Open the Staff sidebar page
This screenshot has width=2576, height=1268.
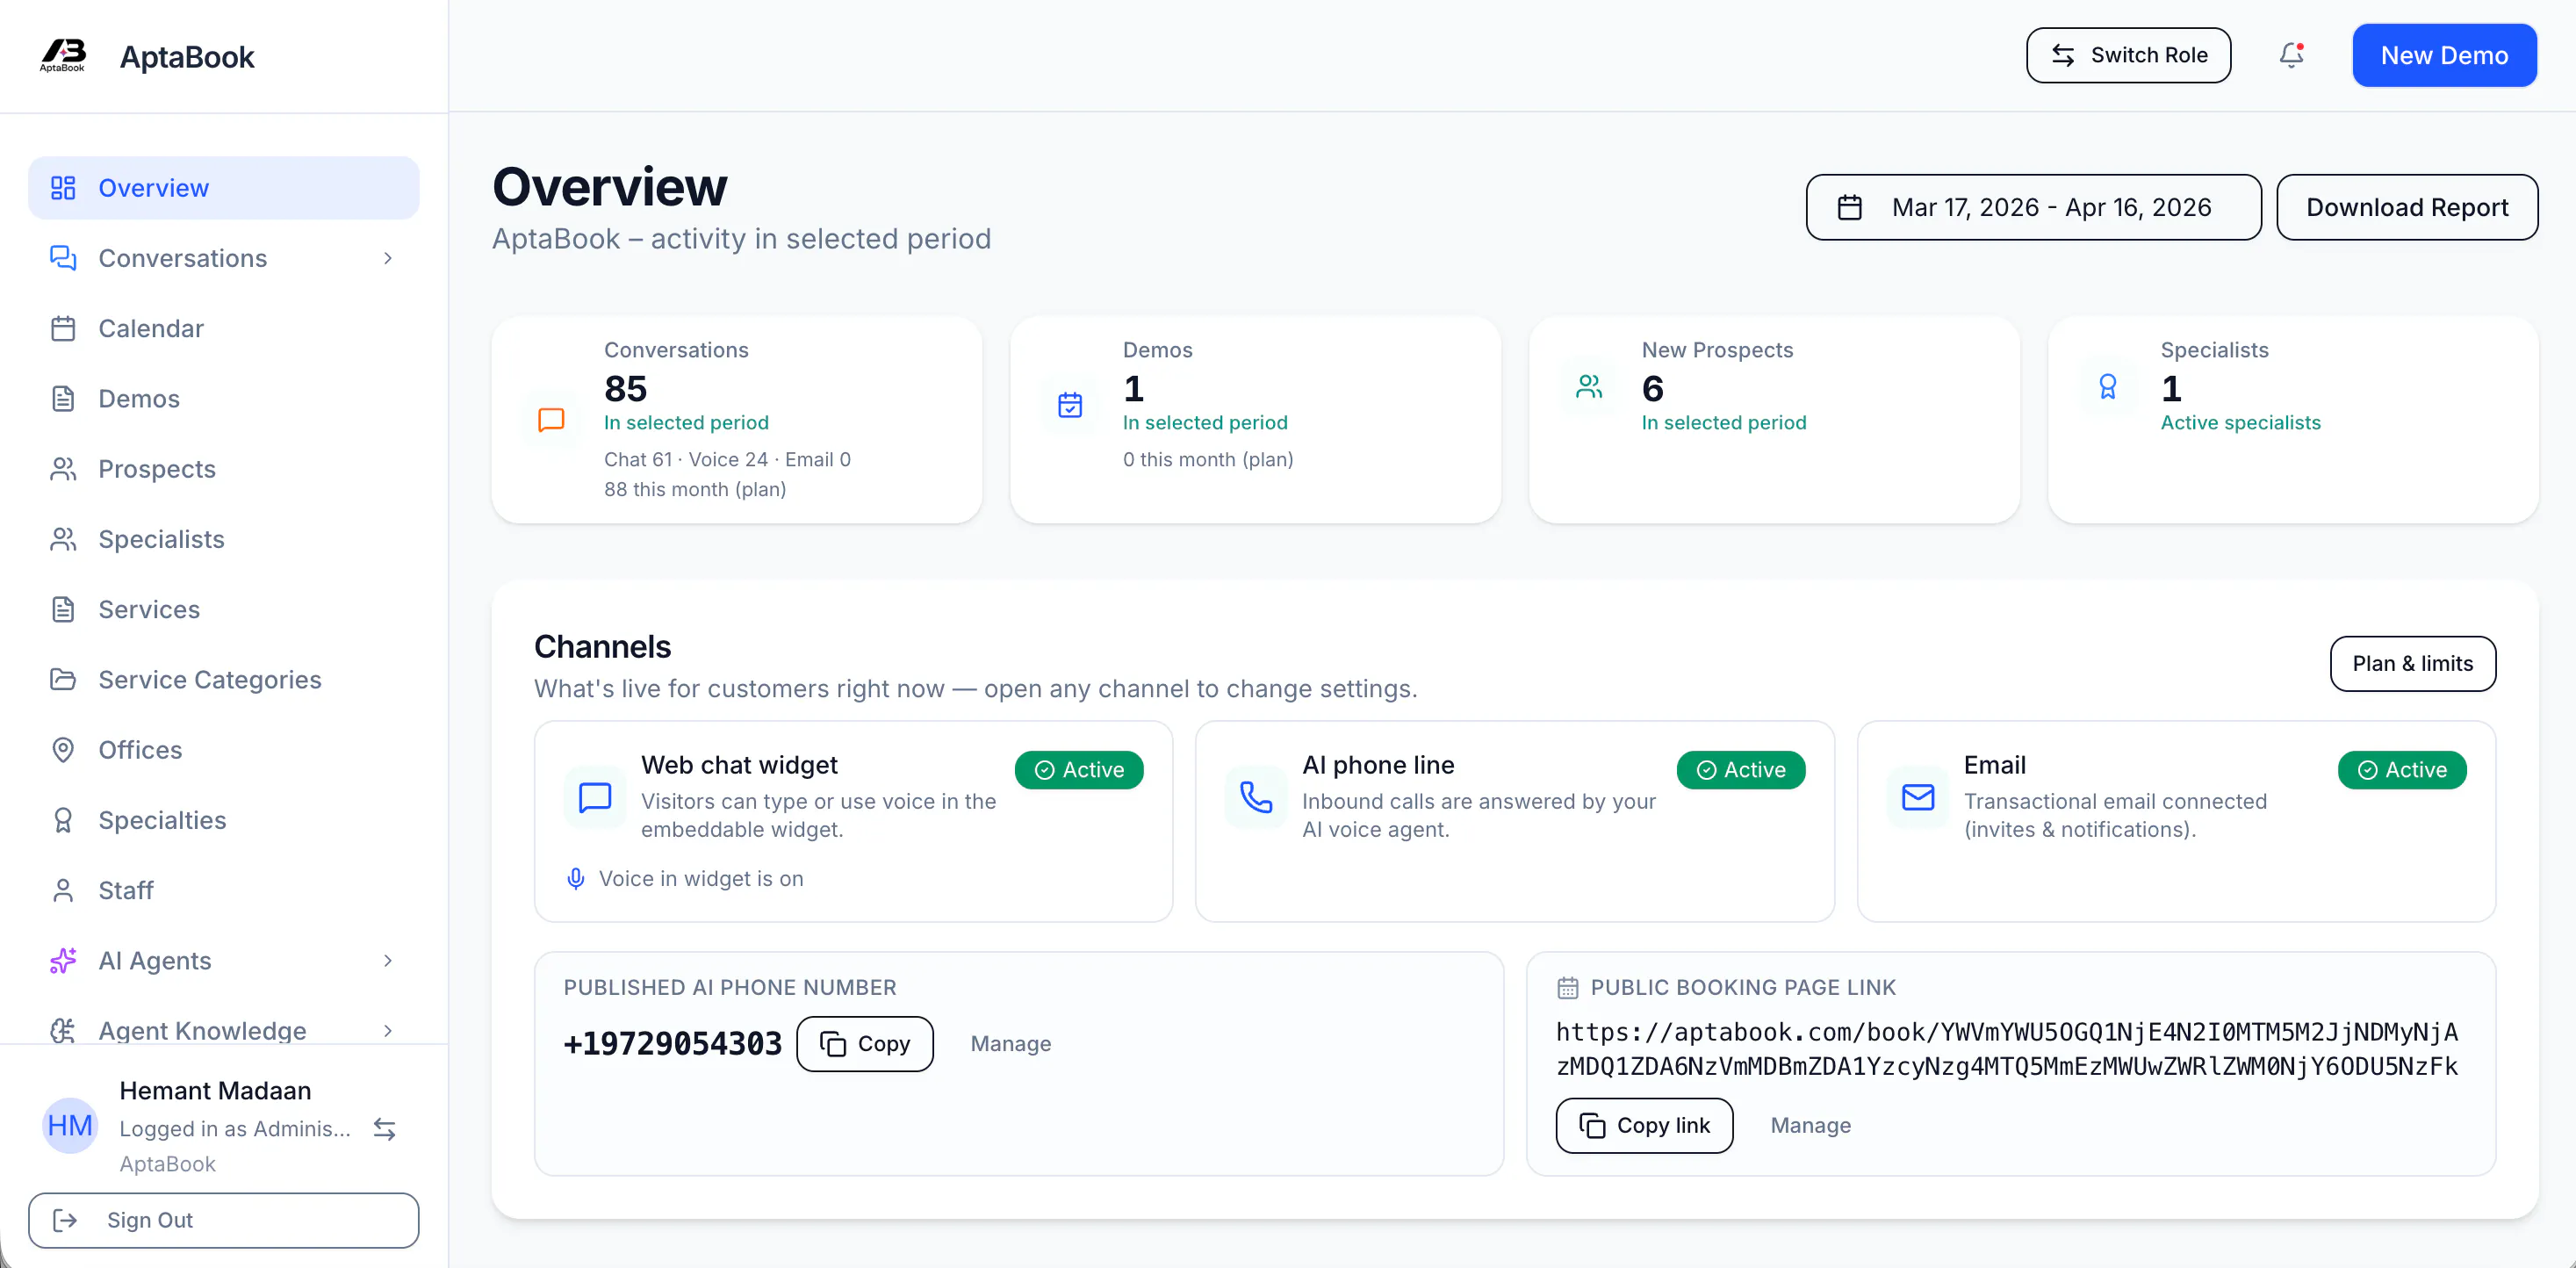click(x=223, y=891)
